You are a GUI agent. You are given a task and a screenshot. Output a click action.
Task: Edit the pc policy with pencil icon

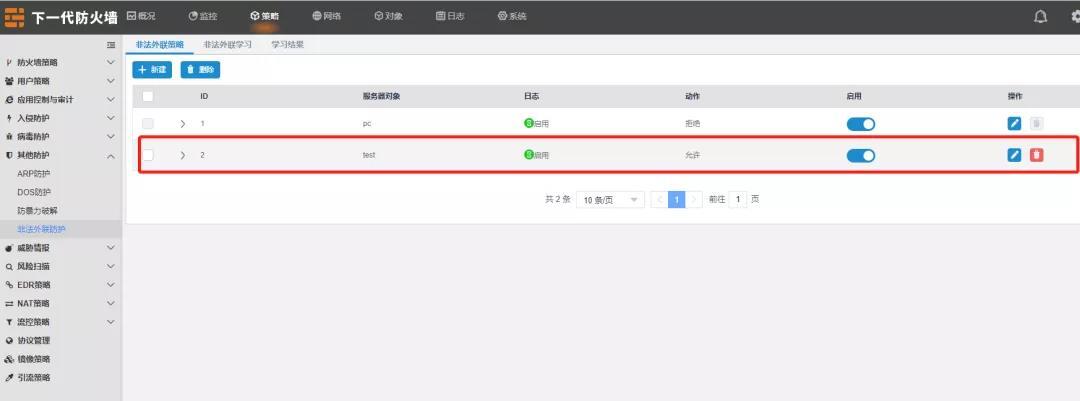[1014, 123]
